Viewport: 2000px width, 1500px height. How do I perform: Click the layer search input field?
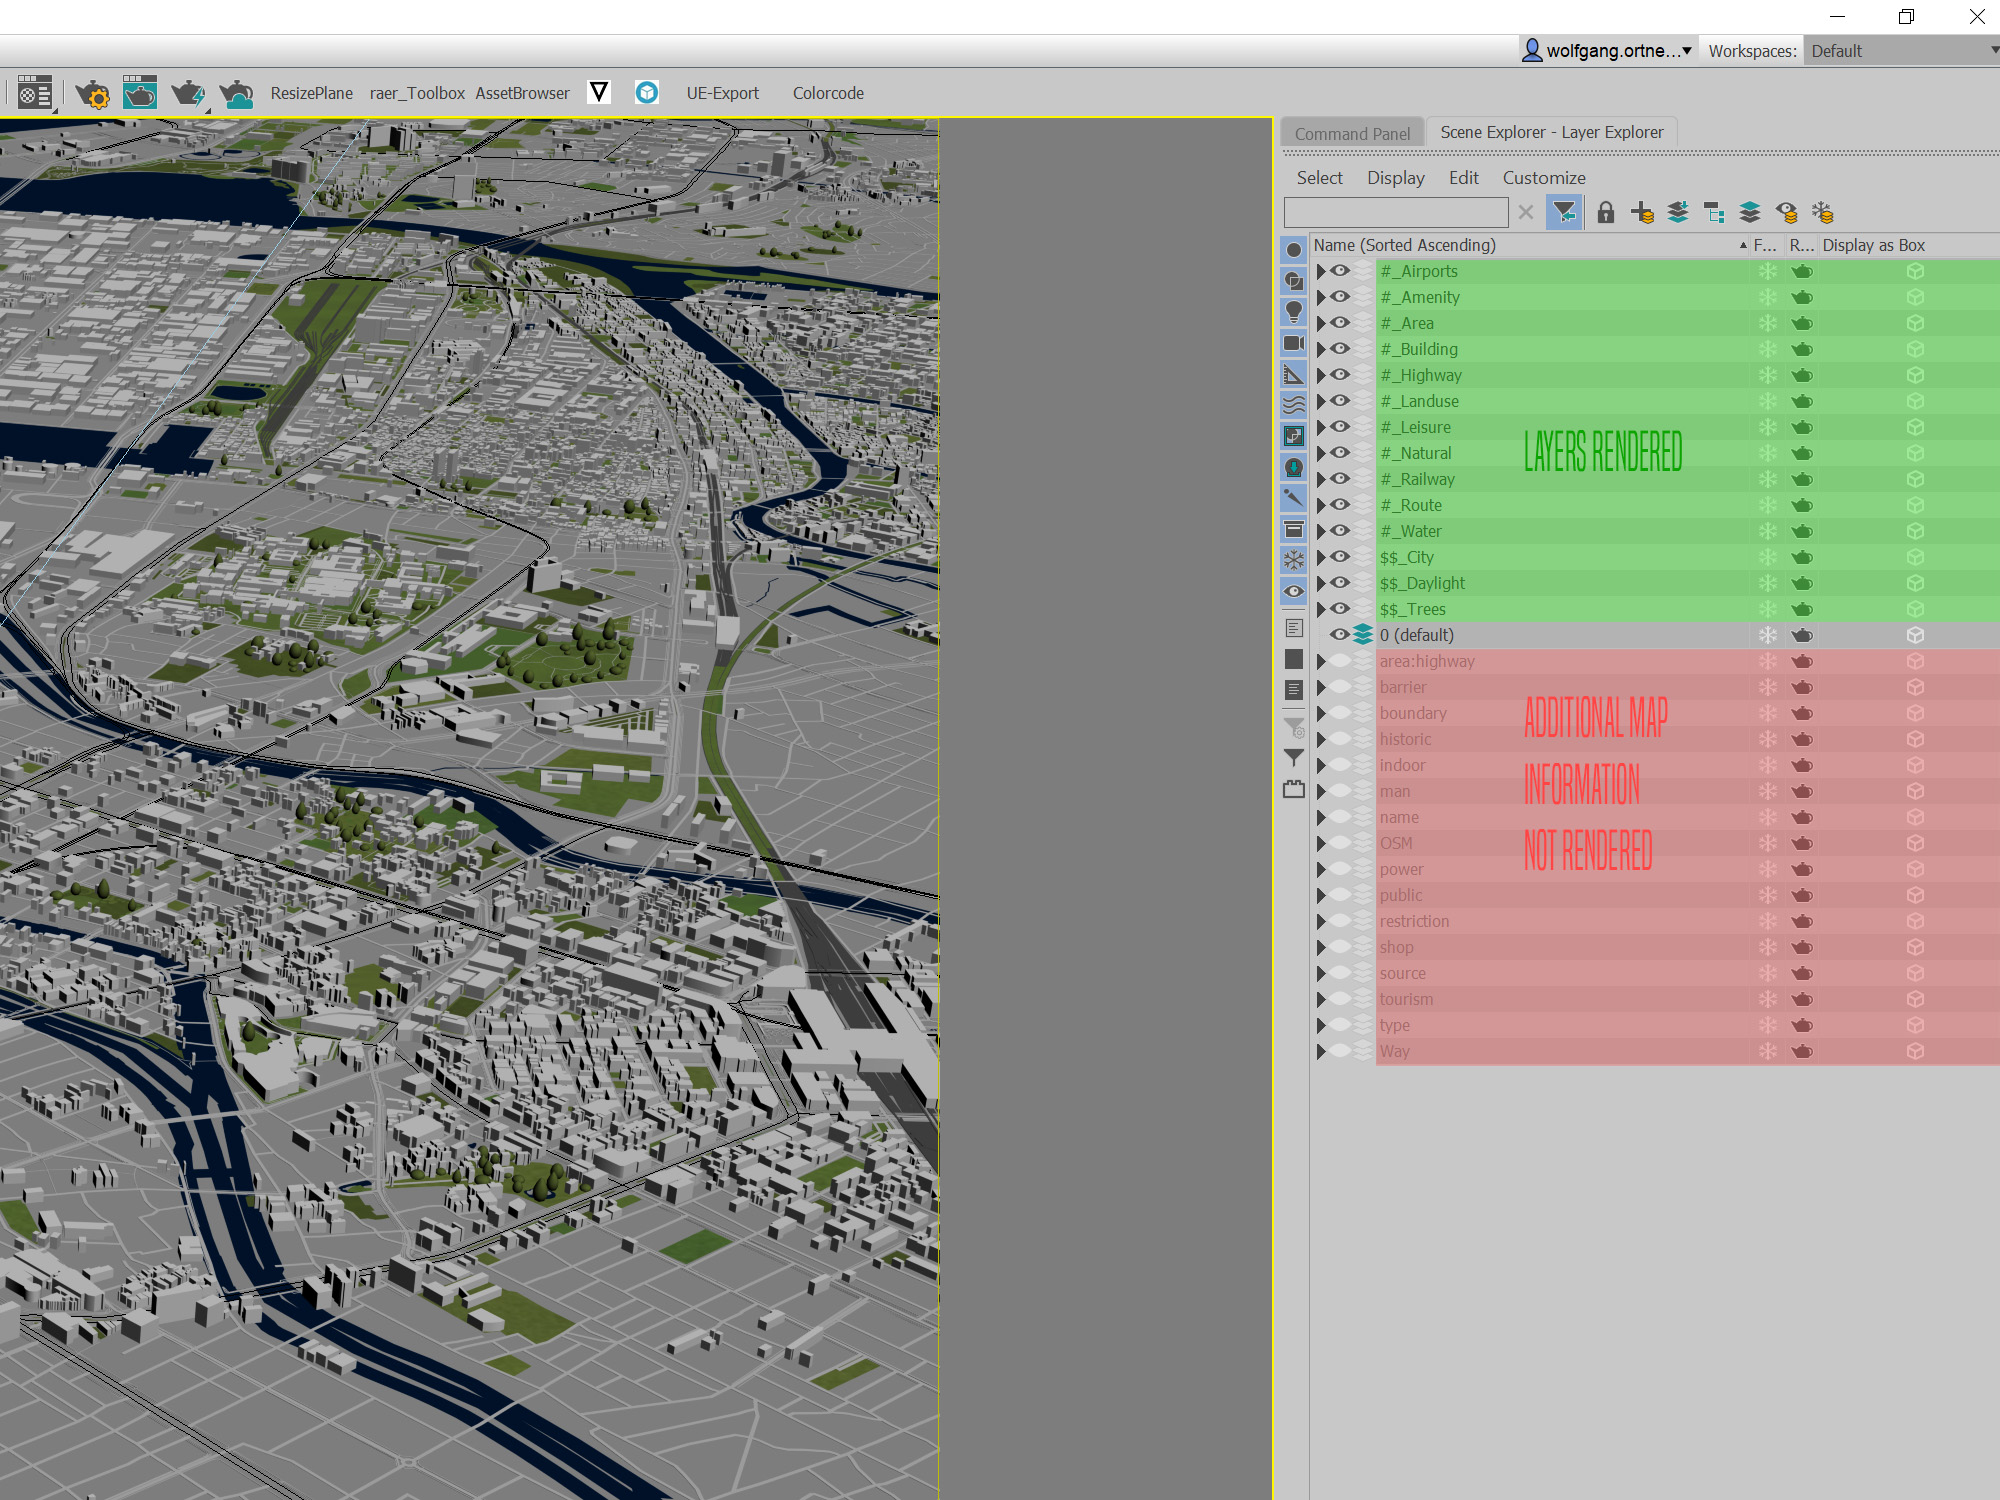click(x=1396, y=212)
